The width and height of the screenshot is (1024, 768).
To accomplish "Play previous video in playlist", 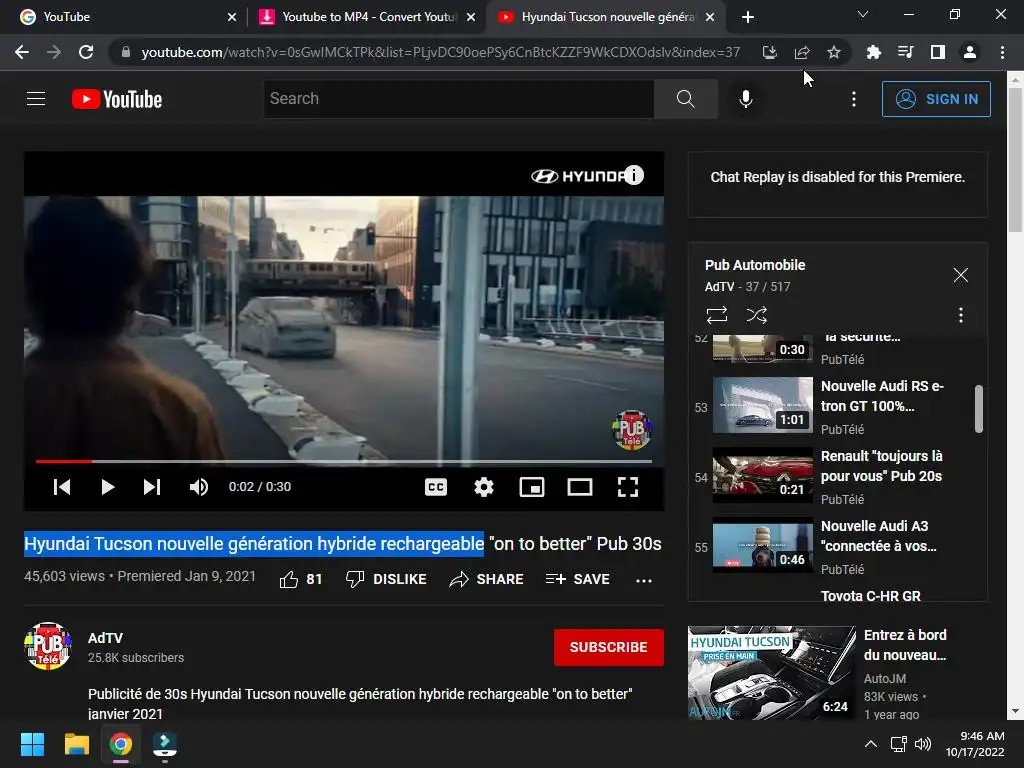I will coord(62,487).
